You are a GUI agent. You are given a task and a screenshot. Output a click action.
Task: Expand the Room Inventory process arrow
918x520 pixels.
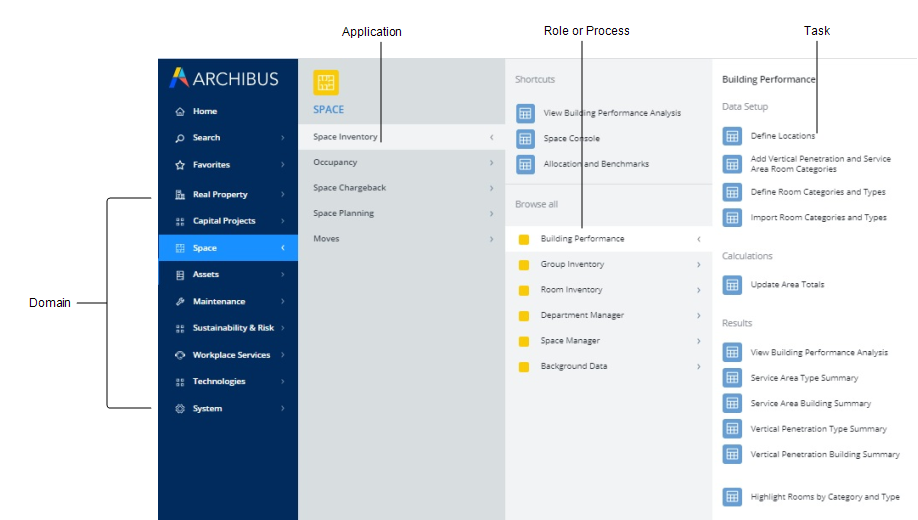698,290
